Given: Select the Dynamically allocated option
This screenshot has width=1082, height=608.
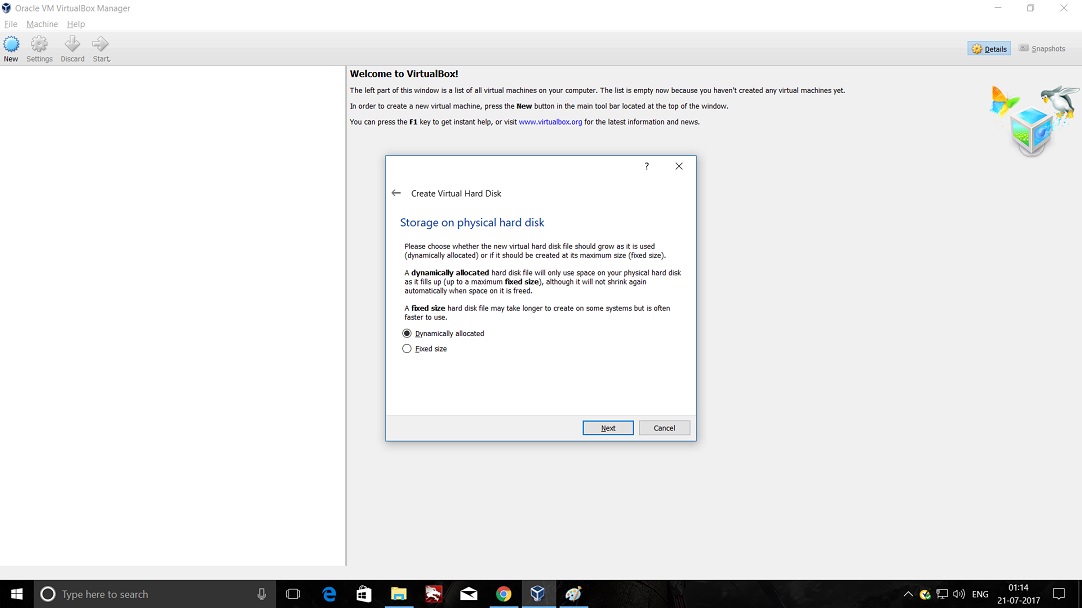Looking at the screenshot, I should (x=407, y=334).
